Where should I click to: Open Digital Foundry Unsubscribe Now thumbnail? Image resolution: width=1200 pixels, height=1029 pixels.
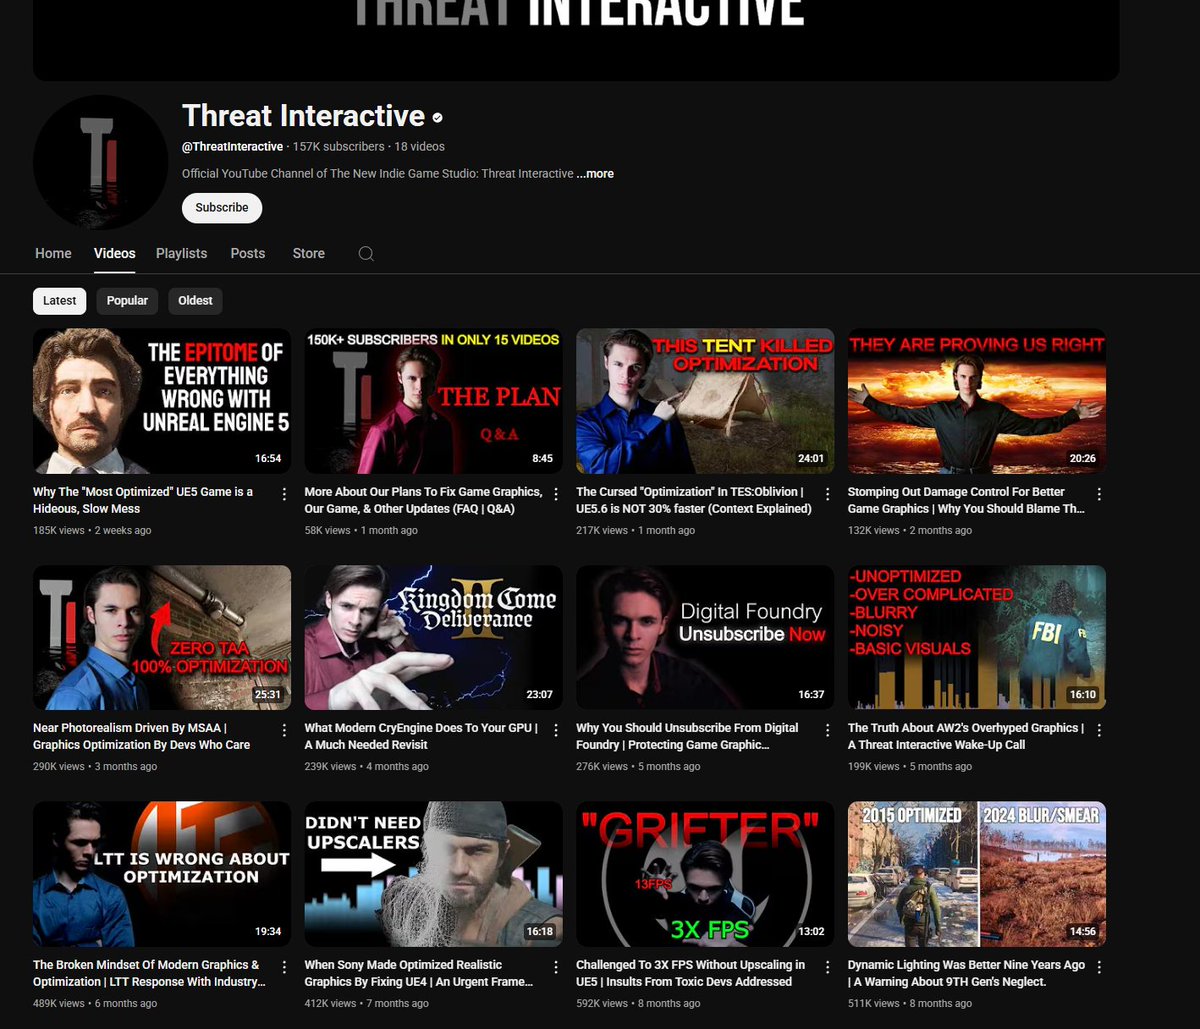pos(705,638)
